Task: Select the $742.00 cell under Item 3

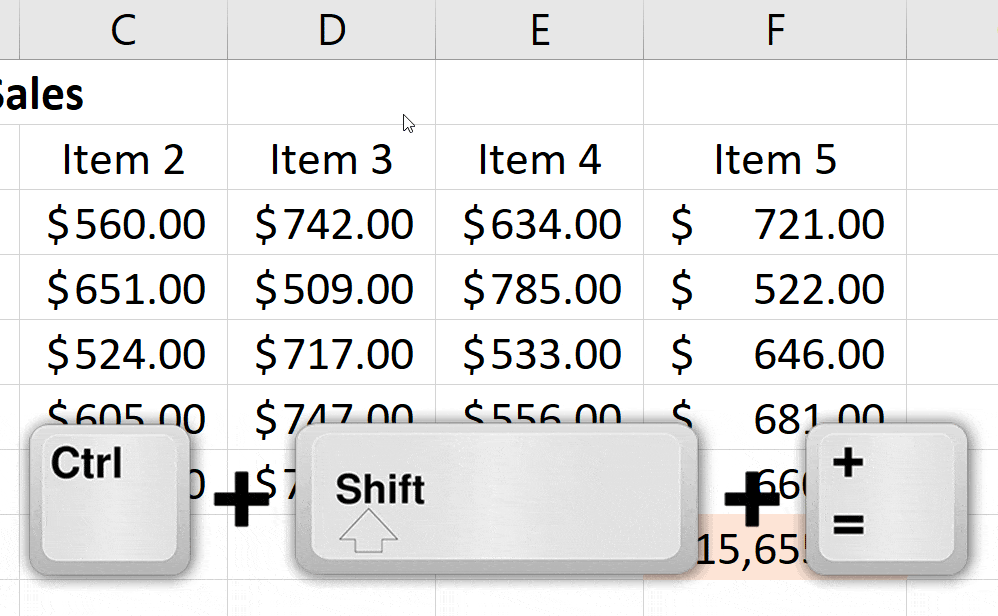Action: point(331,224)
